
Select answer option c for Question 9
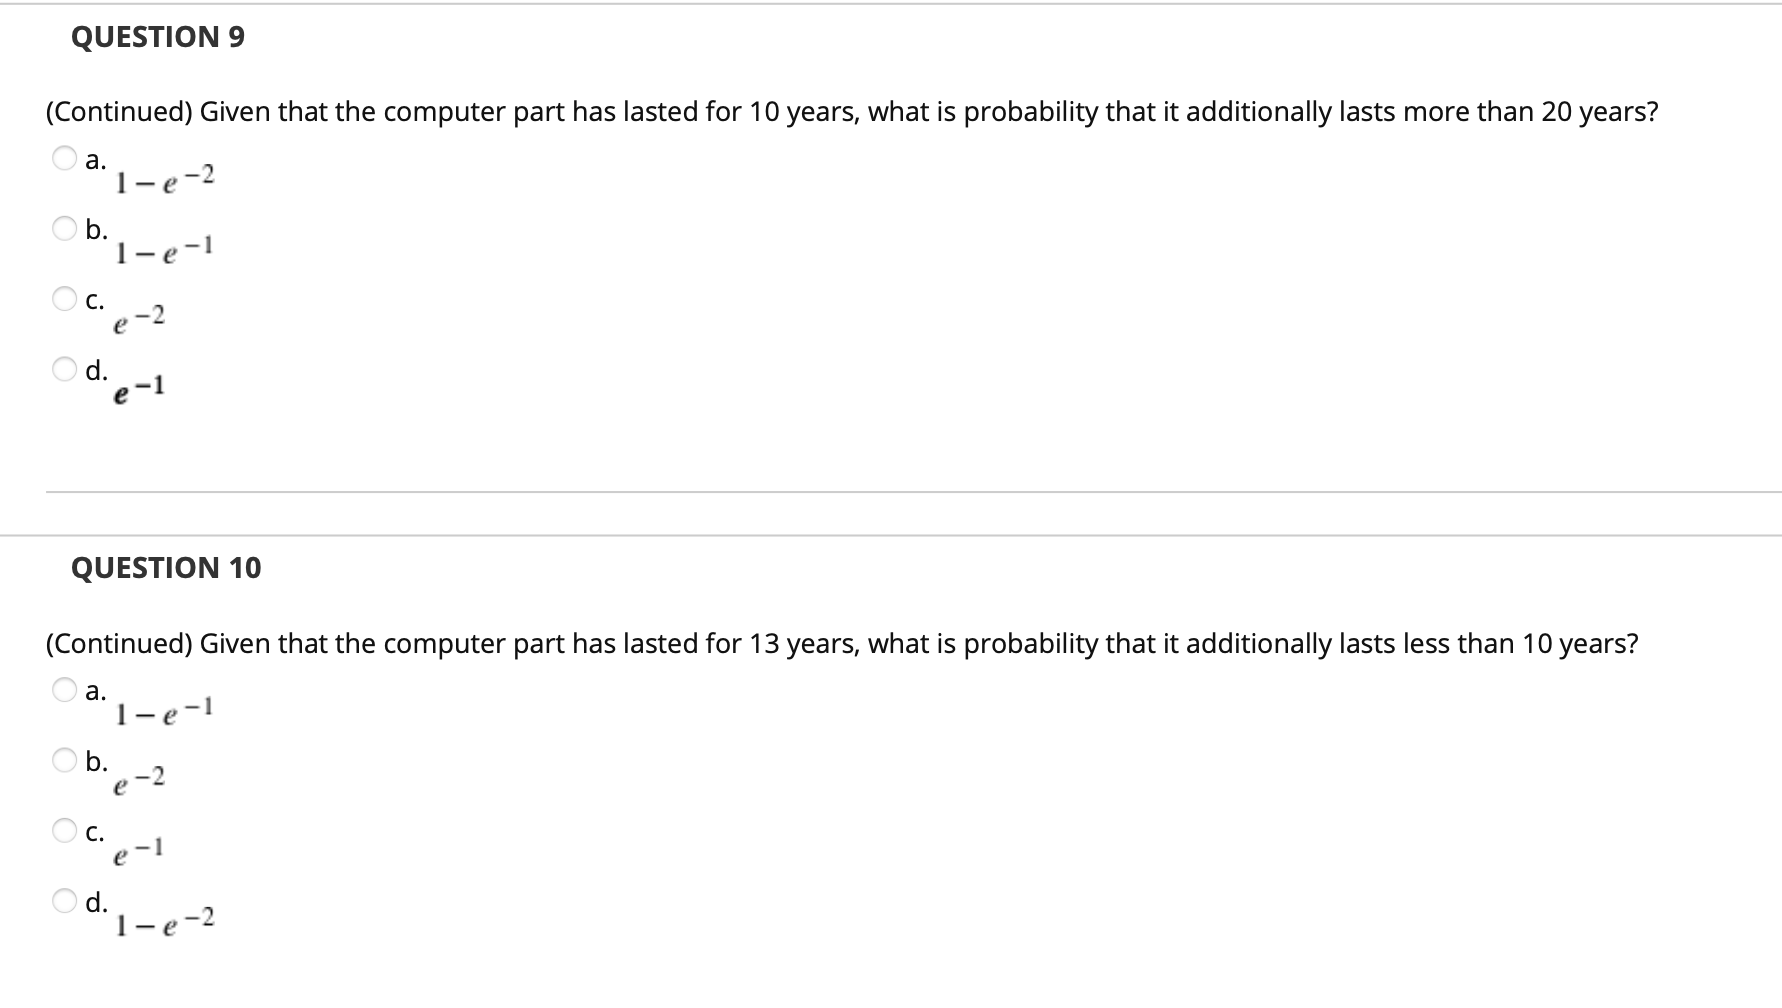pos(64,297)
